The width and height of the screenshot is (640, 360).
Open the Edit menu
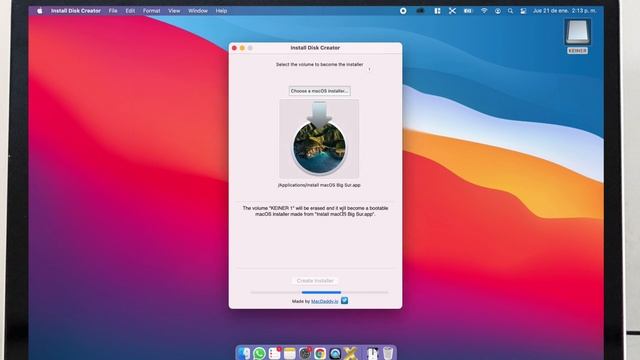(130, 11)
